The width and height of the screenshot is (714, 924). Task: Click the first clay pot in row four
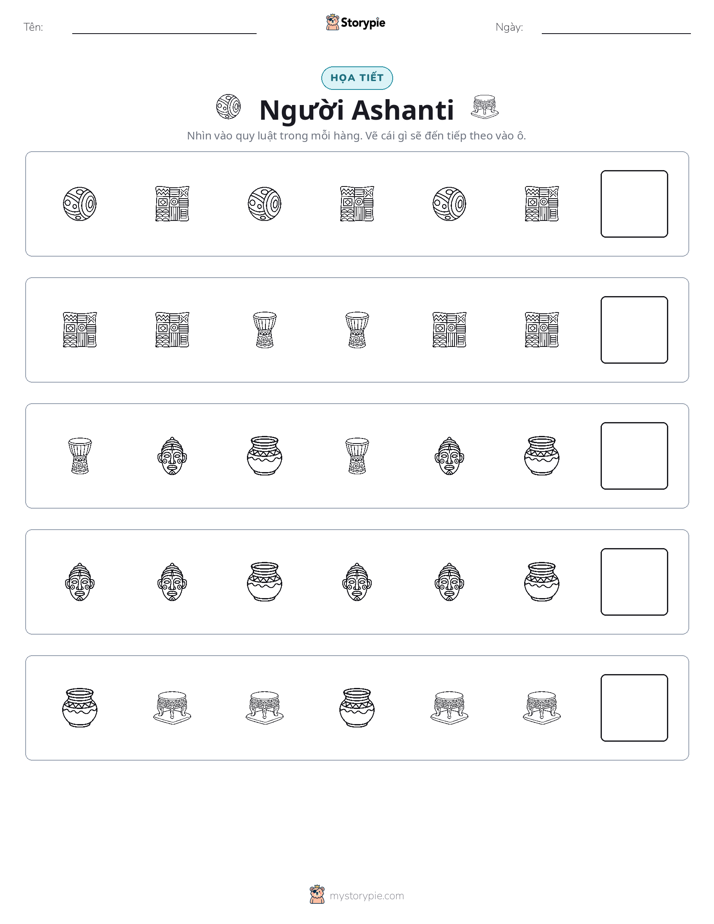click(x=265, y=582)
